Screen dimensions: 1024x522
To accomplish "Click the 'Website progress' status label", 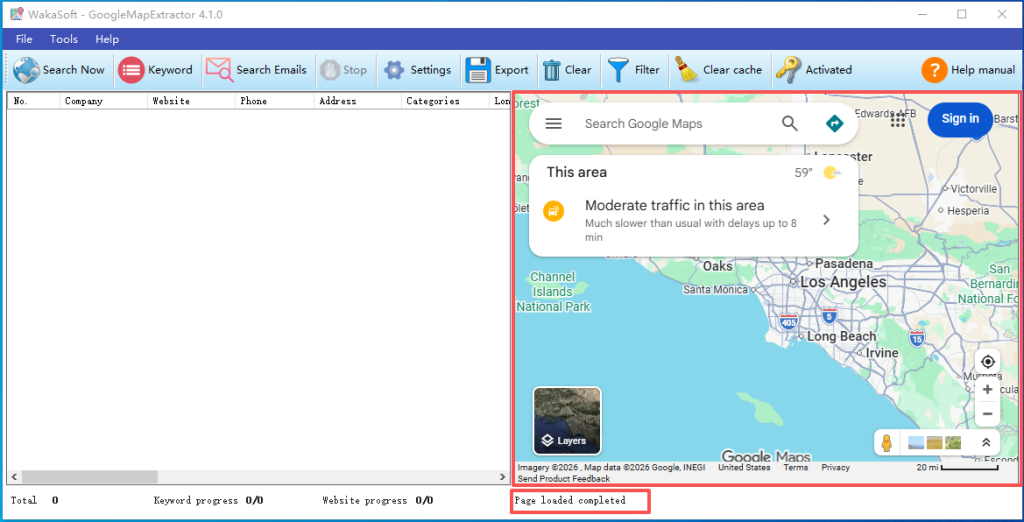I will tap(364, 500).
